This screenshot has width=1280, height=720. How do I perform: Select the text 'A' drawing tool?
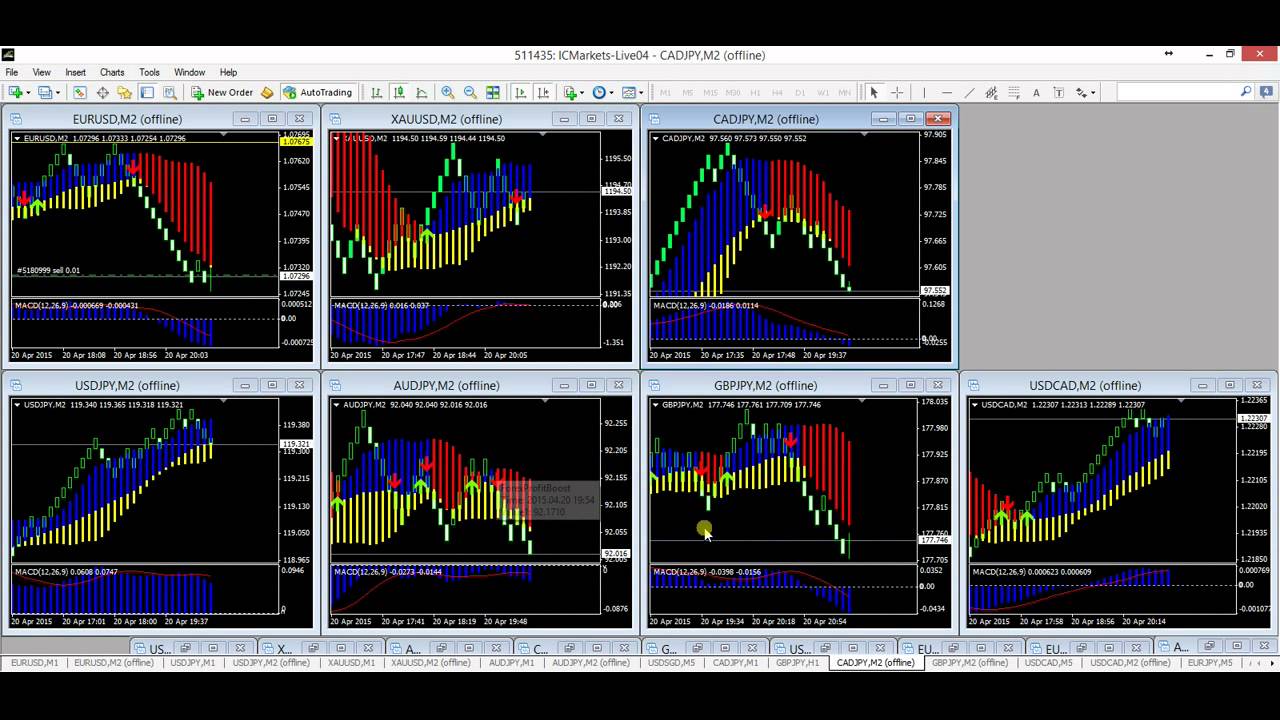tap(1036, 92)
